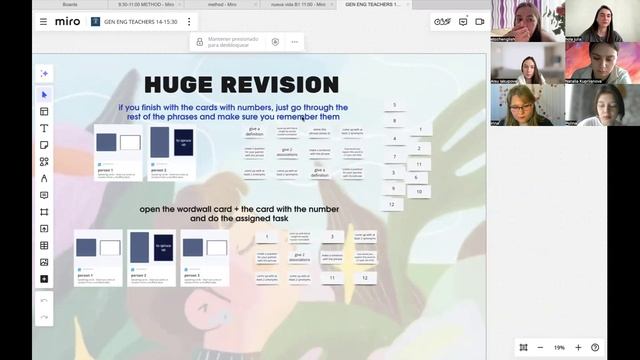Open the help question mark button
Image resolution: width=640 pixels, height=360 pixels.
click(x=595, y=347)
